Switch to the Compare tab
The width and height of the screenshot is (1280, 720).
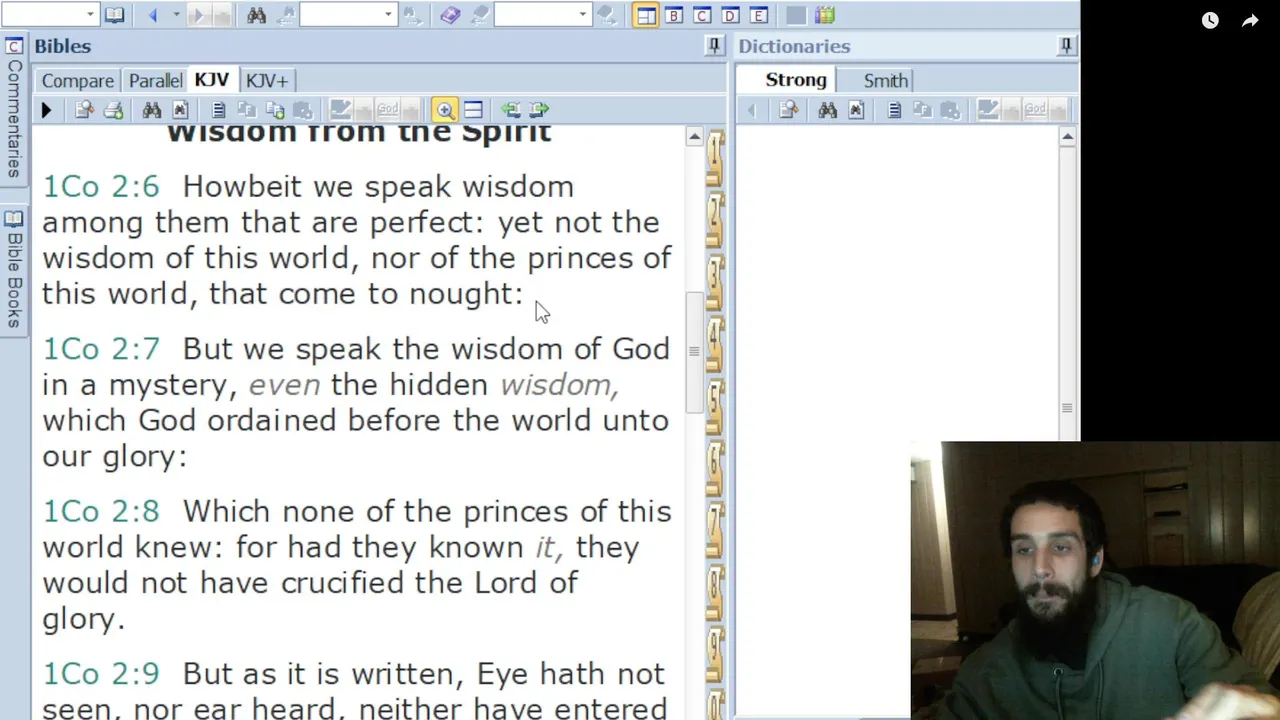[x=77, y=81]
